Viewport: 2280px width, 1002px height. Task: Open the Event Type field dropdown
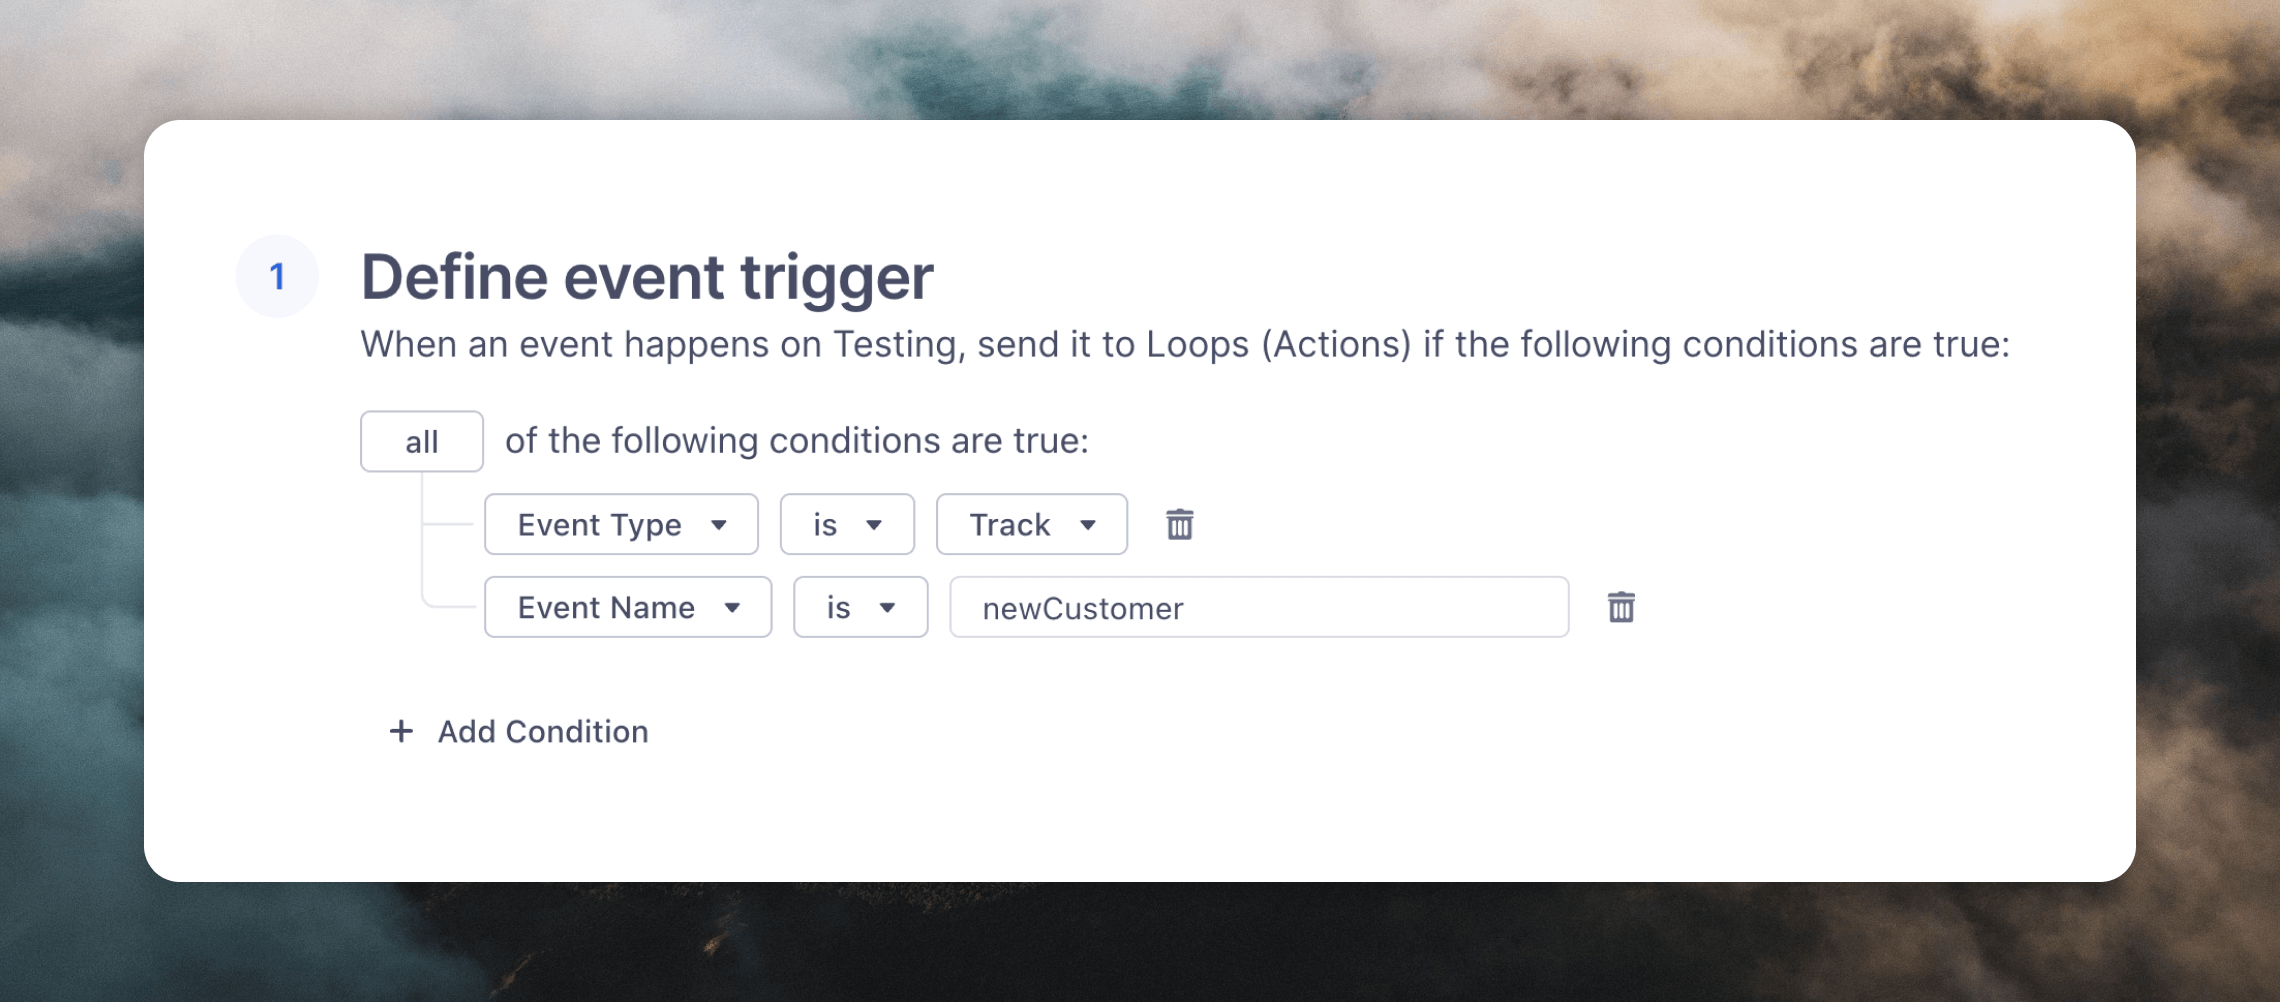point(621,524)
